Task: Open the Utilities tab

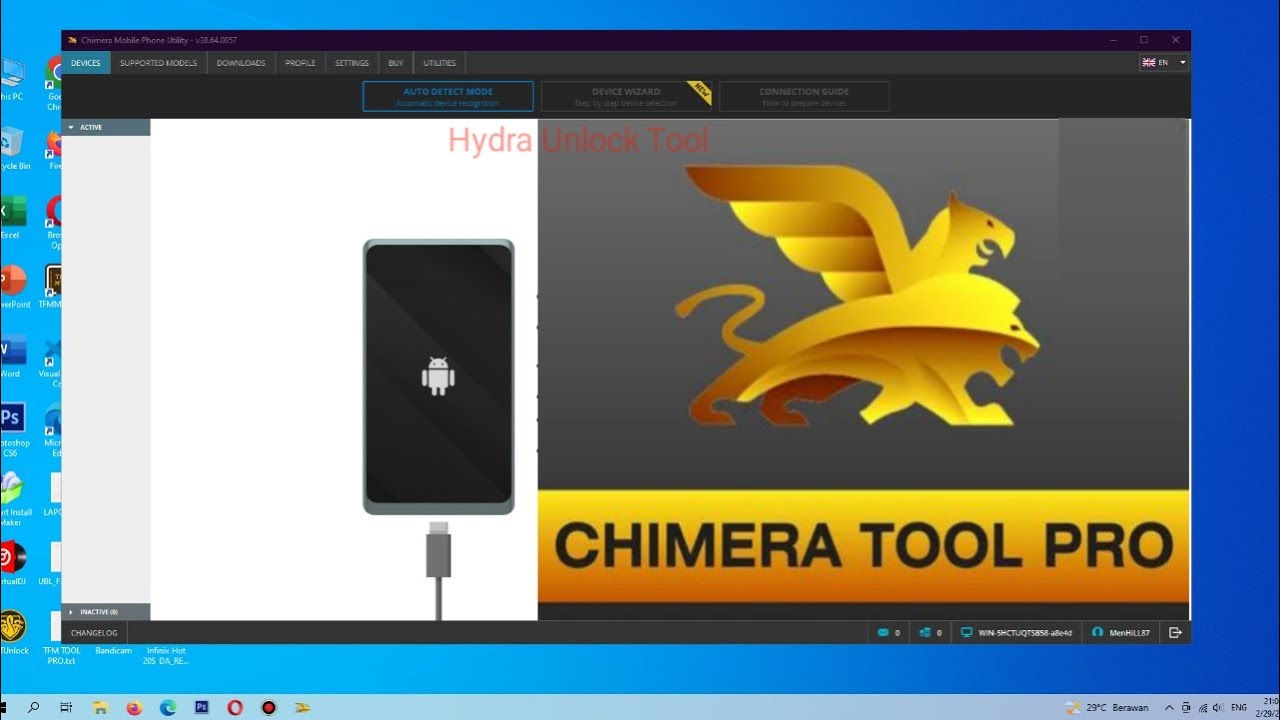Action: coord(439,63)
